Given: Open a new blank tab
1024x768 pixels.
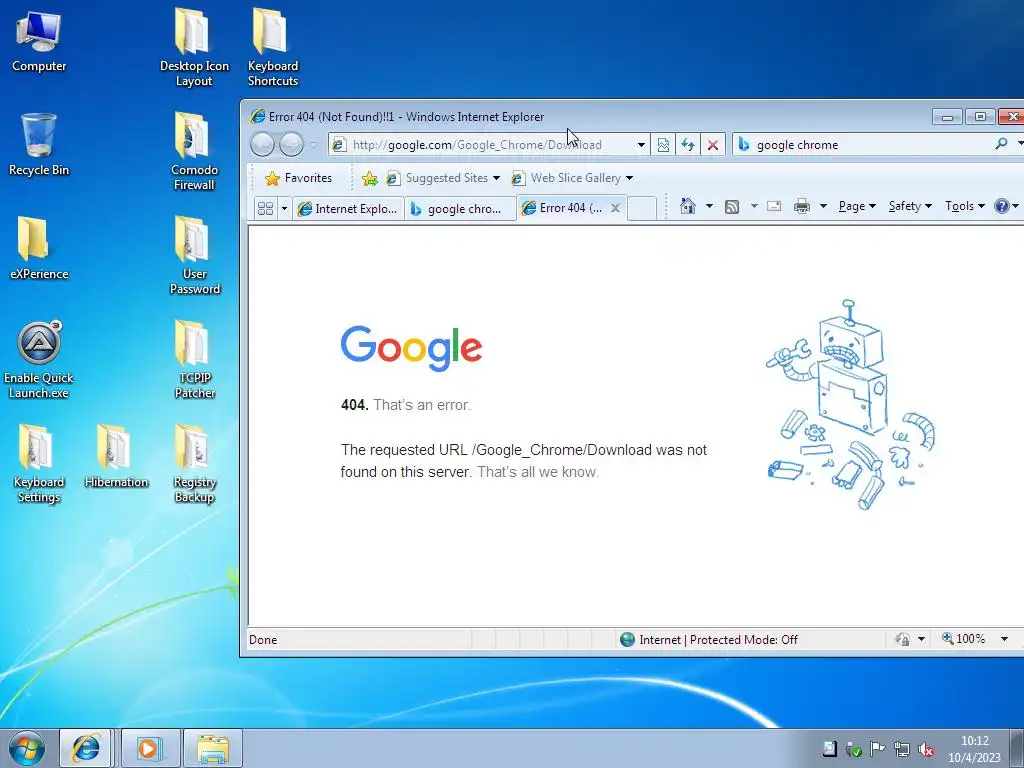Looking at the screenshot, I should (642, 209).
